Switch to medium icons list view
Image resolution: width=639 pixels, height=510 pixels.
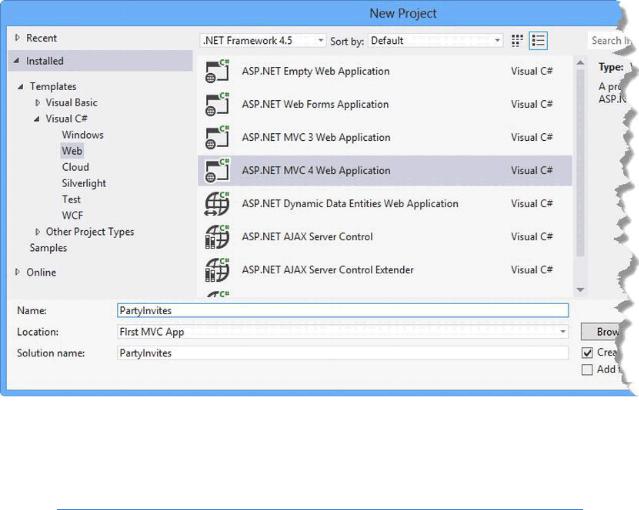538,40
